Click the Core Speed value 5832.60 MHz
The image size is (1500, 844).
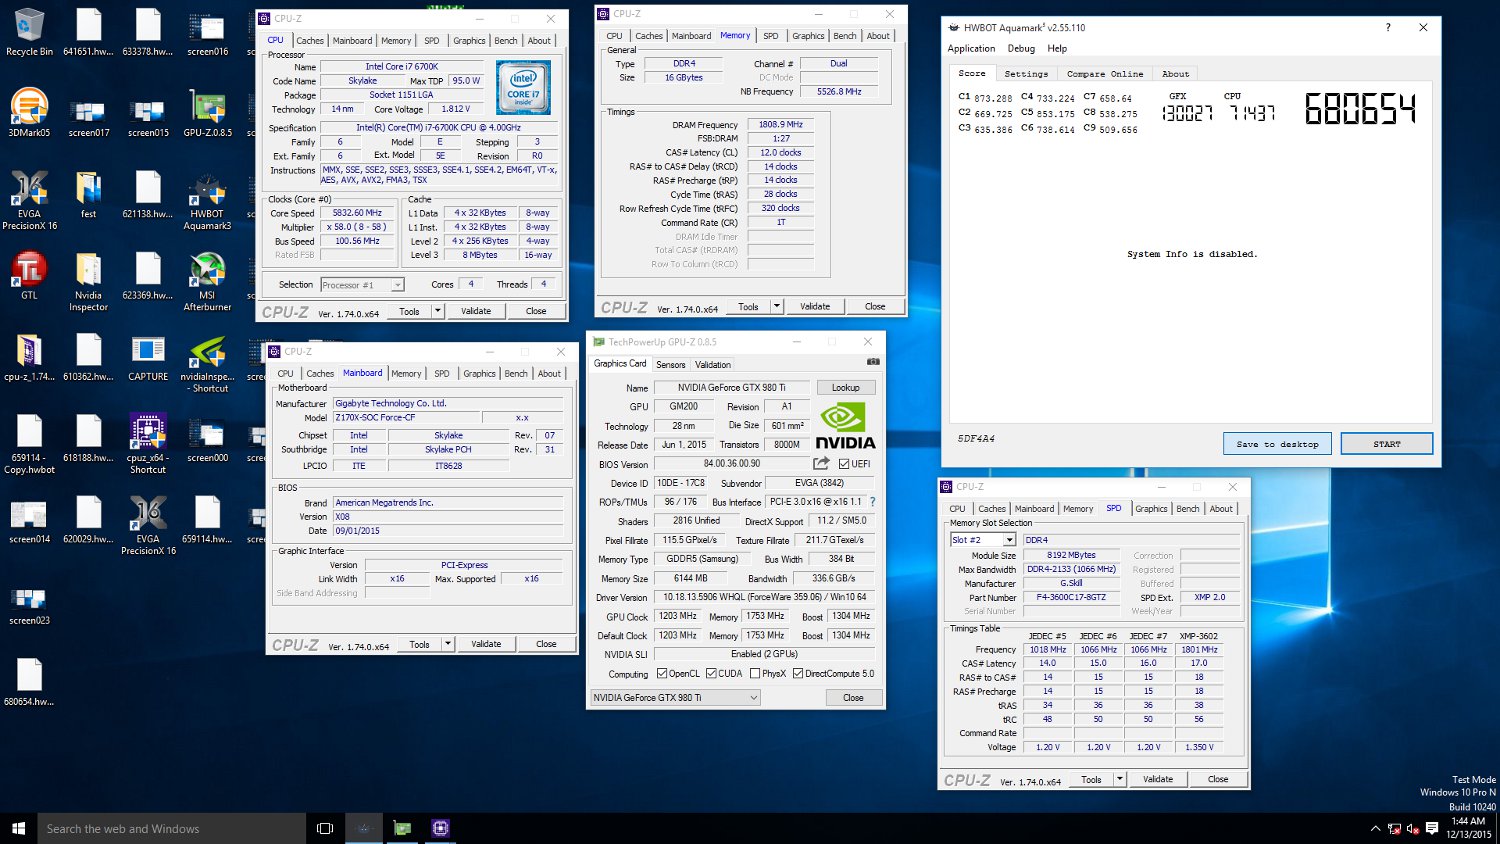point(358,213)
